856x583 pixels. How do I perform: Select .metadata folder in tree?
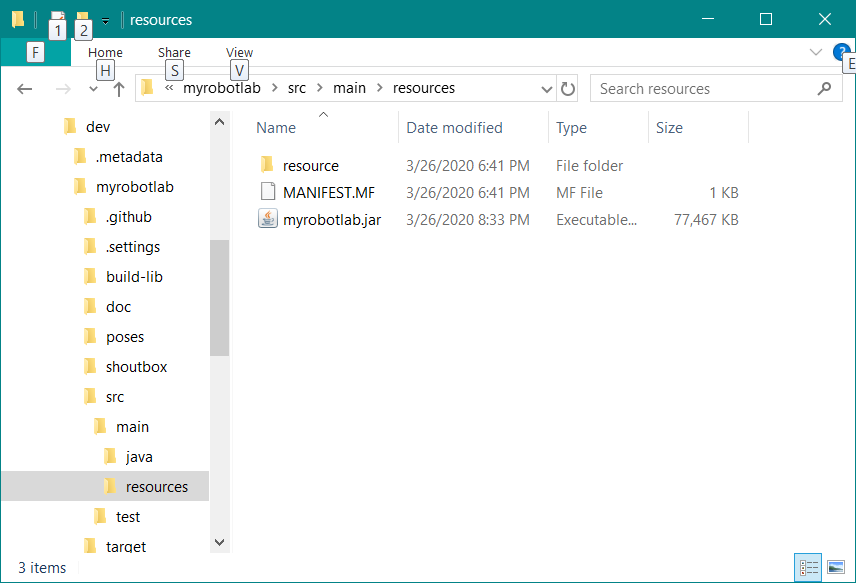click(x=129, y=157)
